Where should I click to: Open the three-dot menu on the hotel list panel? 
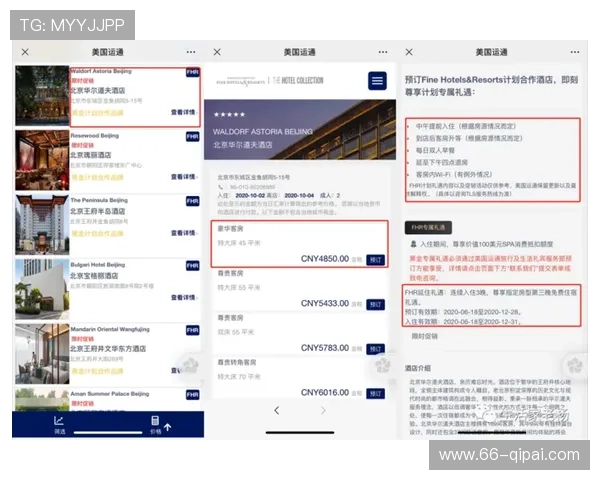[191, 52]
